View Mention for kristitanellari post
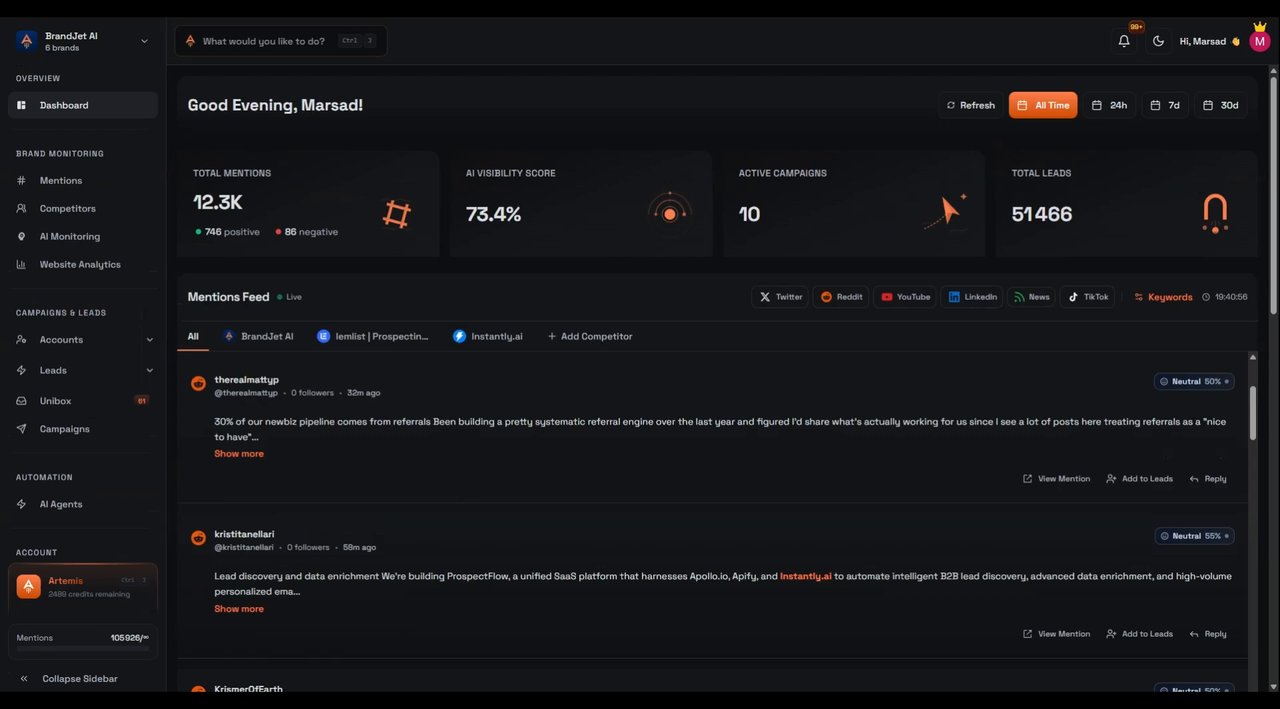1280x709 pixels. pyautogui.click(x=1056, y=634)
